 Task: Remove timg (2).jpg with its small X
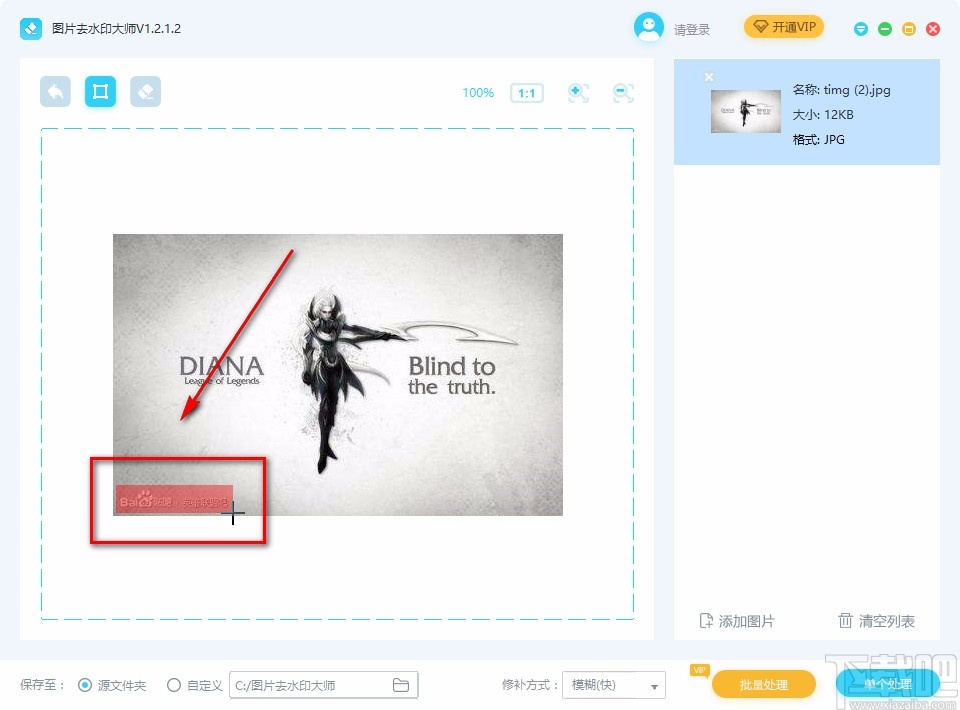tap(708, 77)
